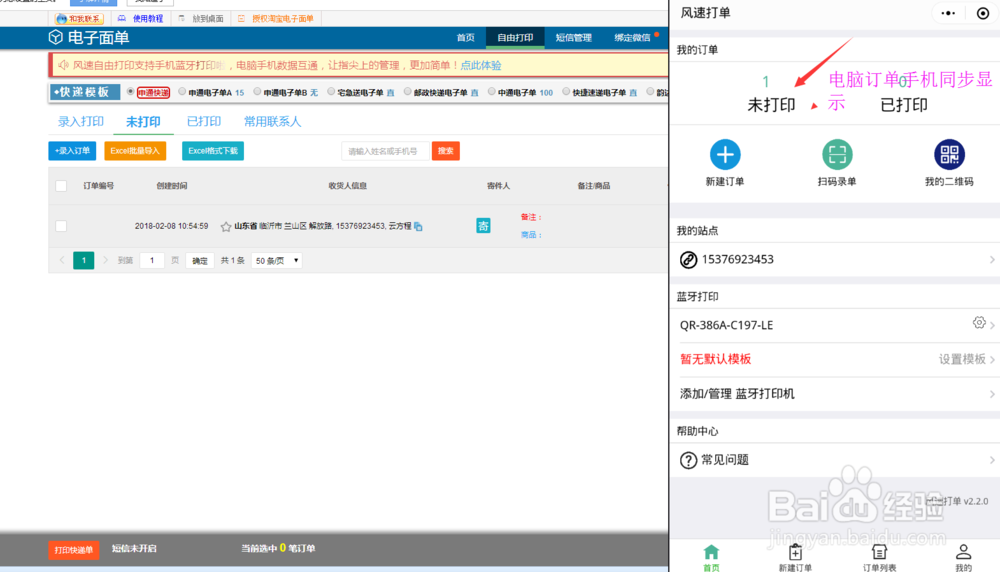This screenshot has height=572, width=1000.
Task: Expand 添加/管理 蓝牙打印机 row
Action: (x=835, y=394)
